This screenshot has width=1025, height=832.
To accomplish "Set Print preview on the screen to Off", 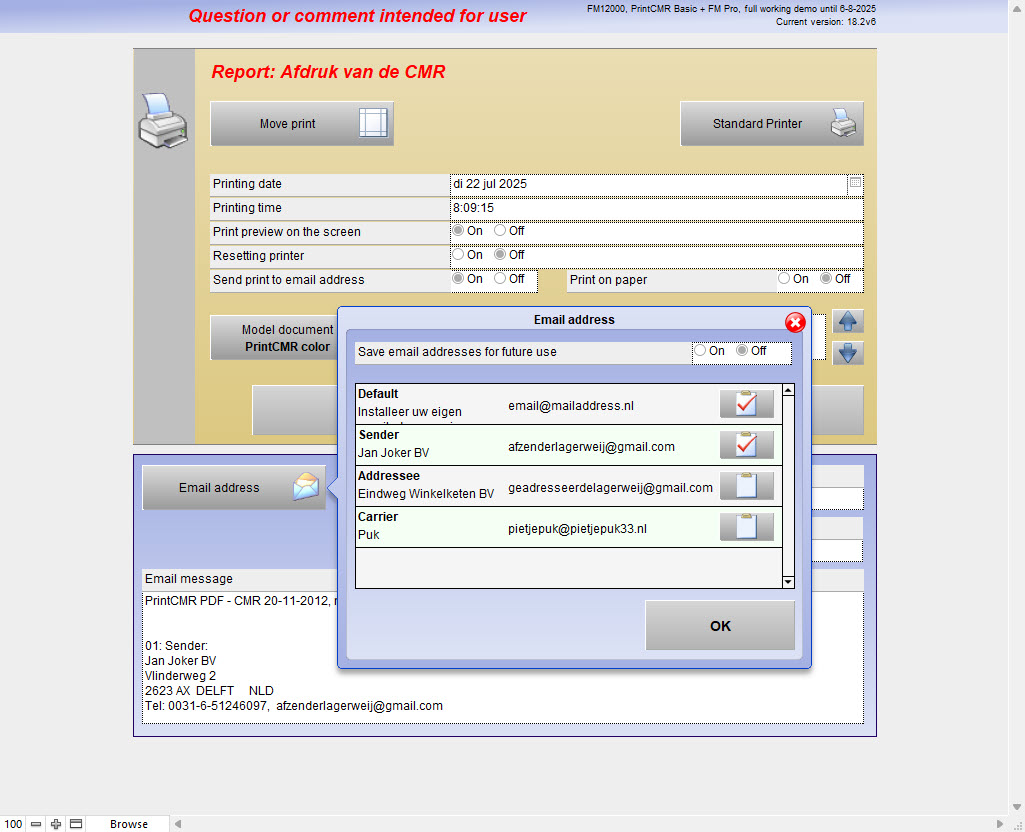I will click(501, 231).
